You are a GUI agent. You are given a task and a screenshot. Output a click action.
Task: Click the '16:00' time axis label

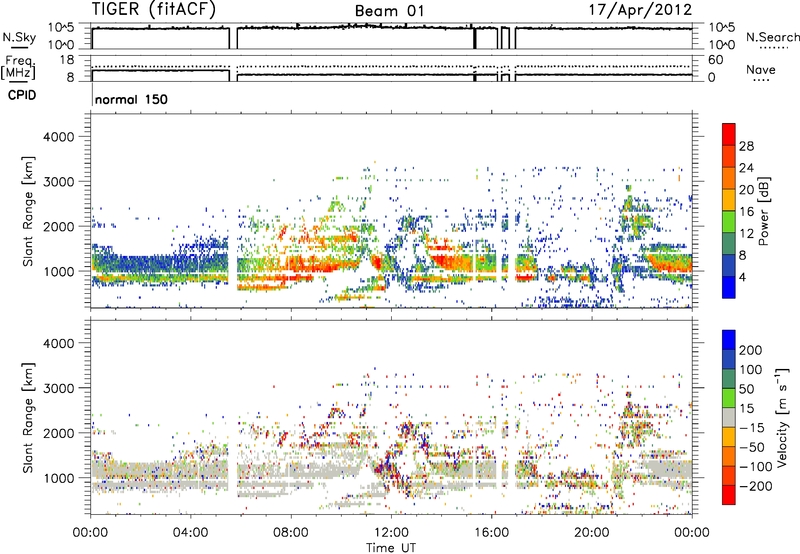[x=491, y=533]
